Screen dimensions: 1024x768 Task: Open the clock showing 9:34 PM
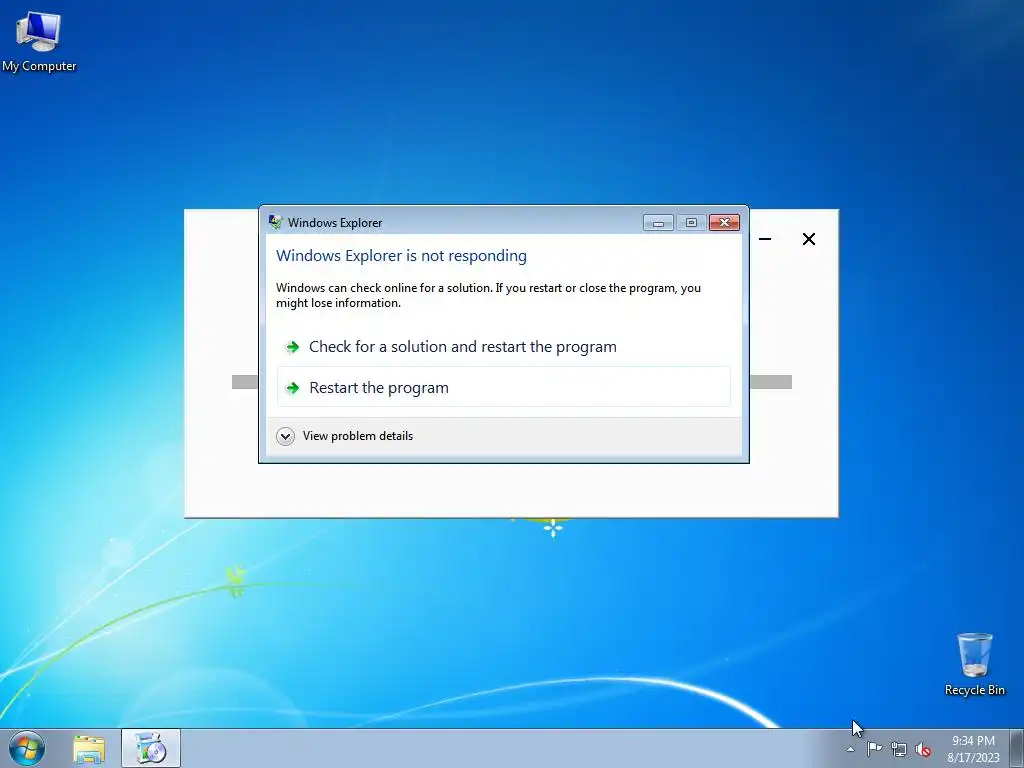click(973, 749)
